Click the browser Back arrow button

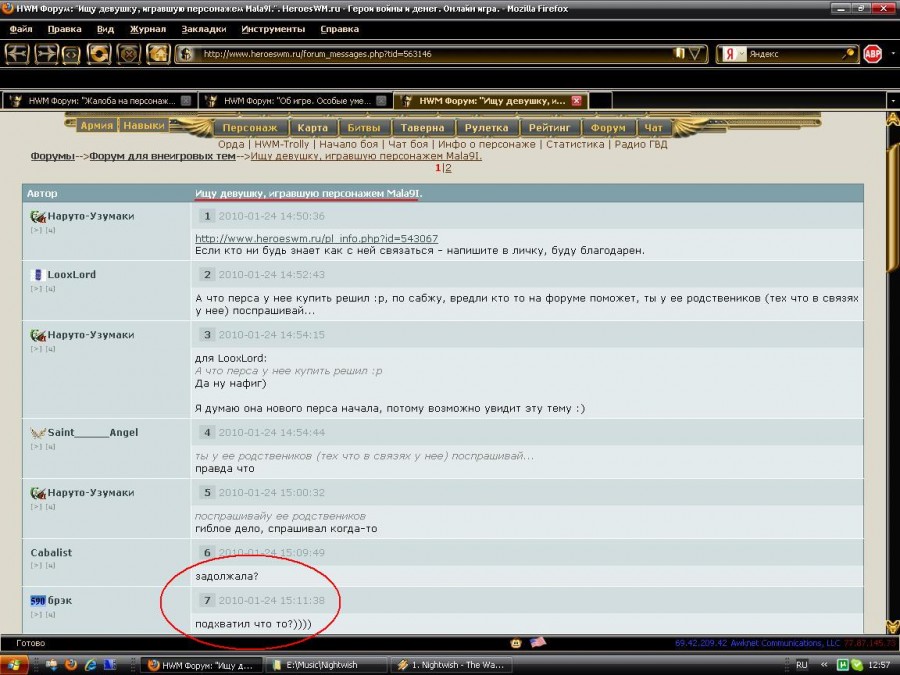tap(17, 54)
